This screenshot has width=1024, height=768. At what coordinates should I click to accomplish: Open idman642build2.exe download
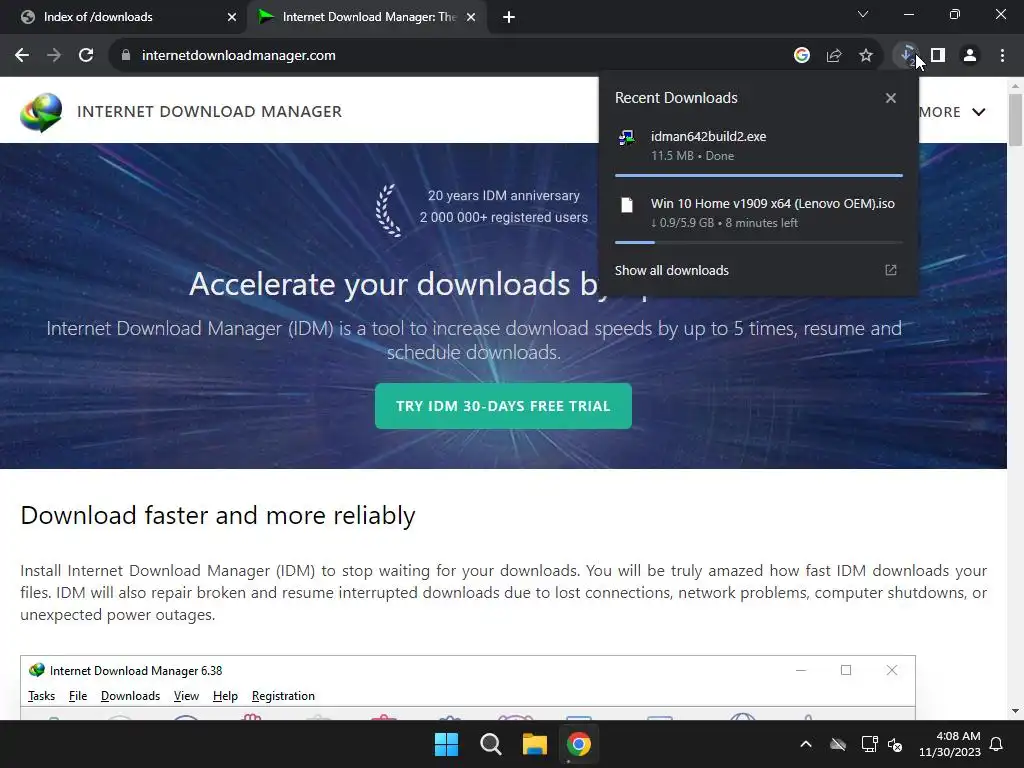pyautogui.click(x=758, y=146)
